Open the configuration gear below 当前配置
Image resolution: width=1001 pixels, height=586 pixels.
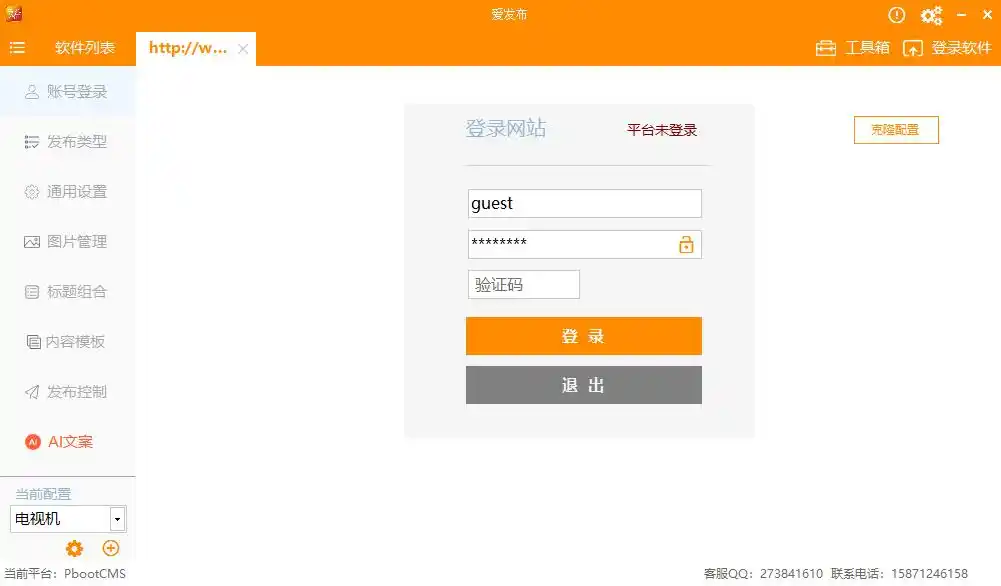point(73,548)
